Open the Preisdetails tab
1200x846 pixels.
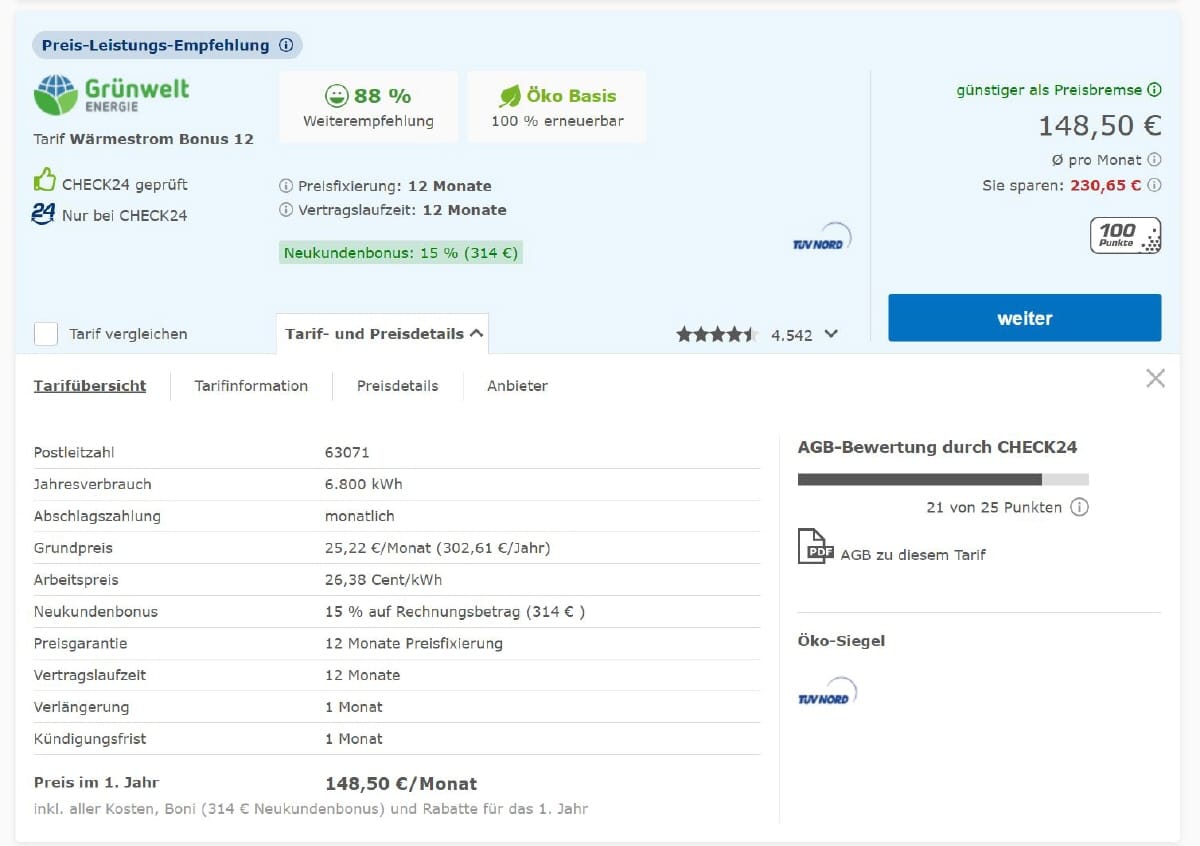397,386
